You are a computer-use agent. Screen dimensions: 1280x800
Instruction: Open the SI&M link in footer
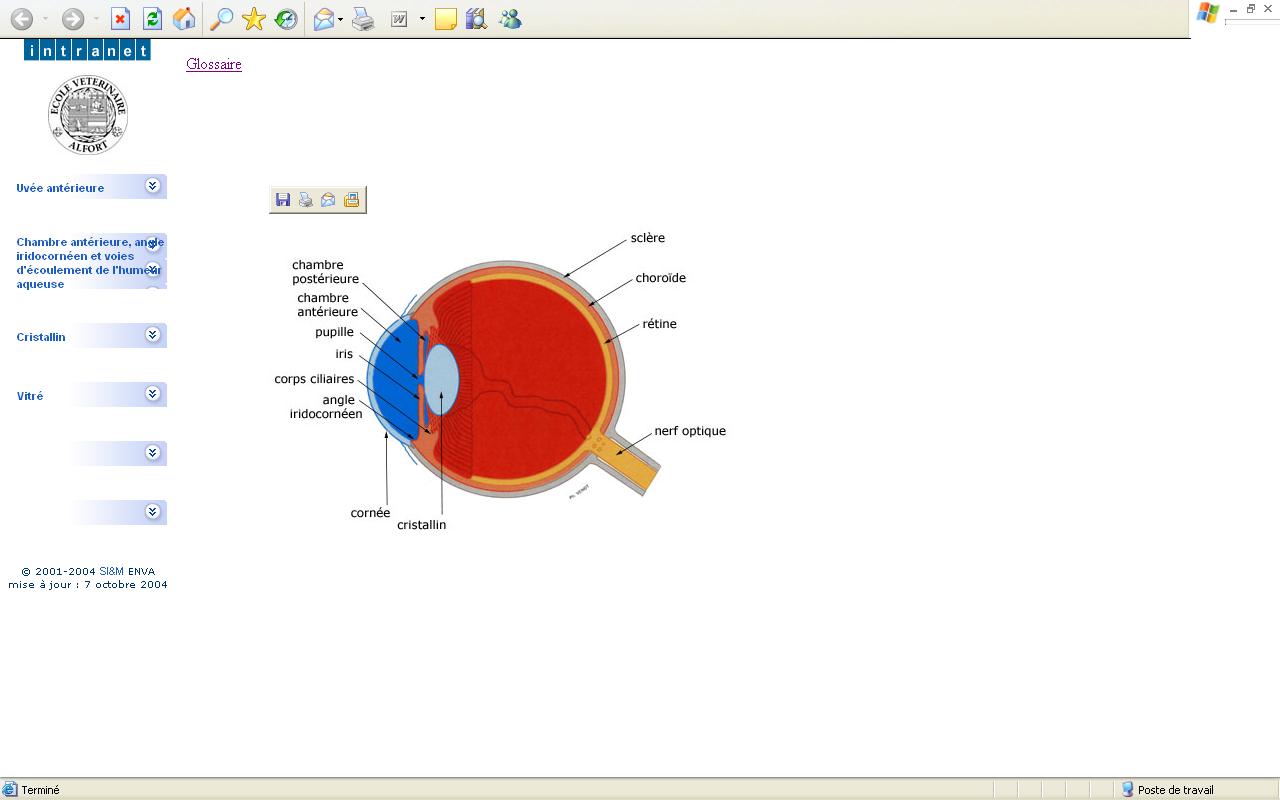click(x=111, y=572)
